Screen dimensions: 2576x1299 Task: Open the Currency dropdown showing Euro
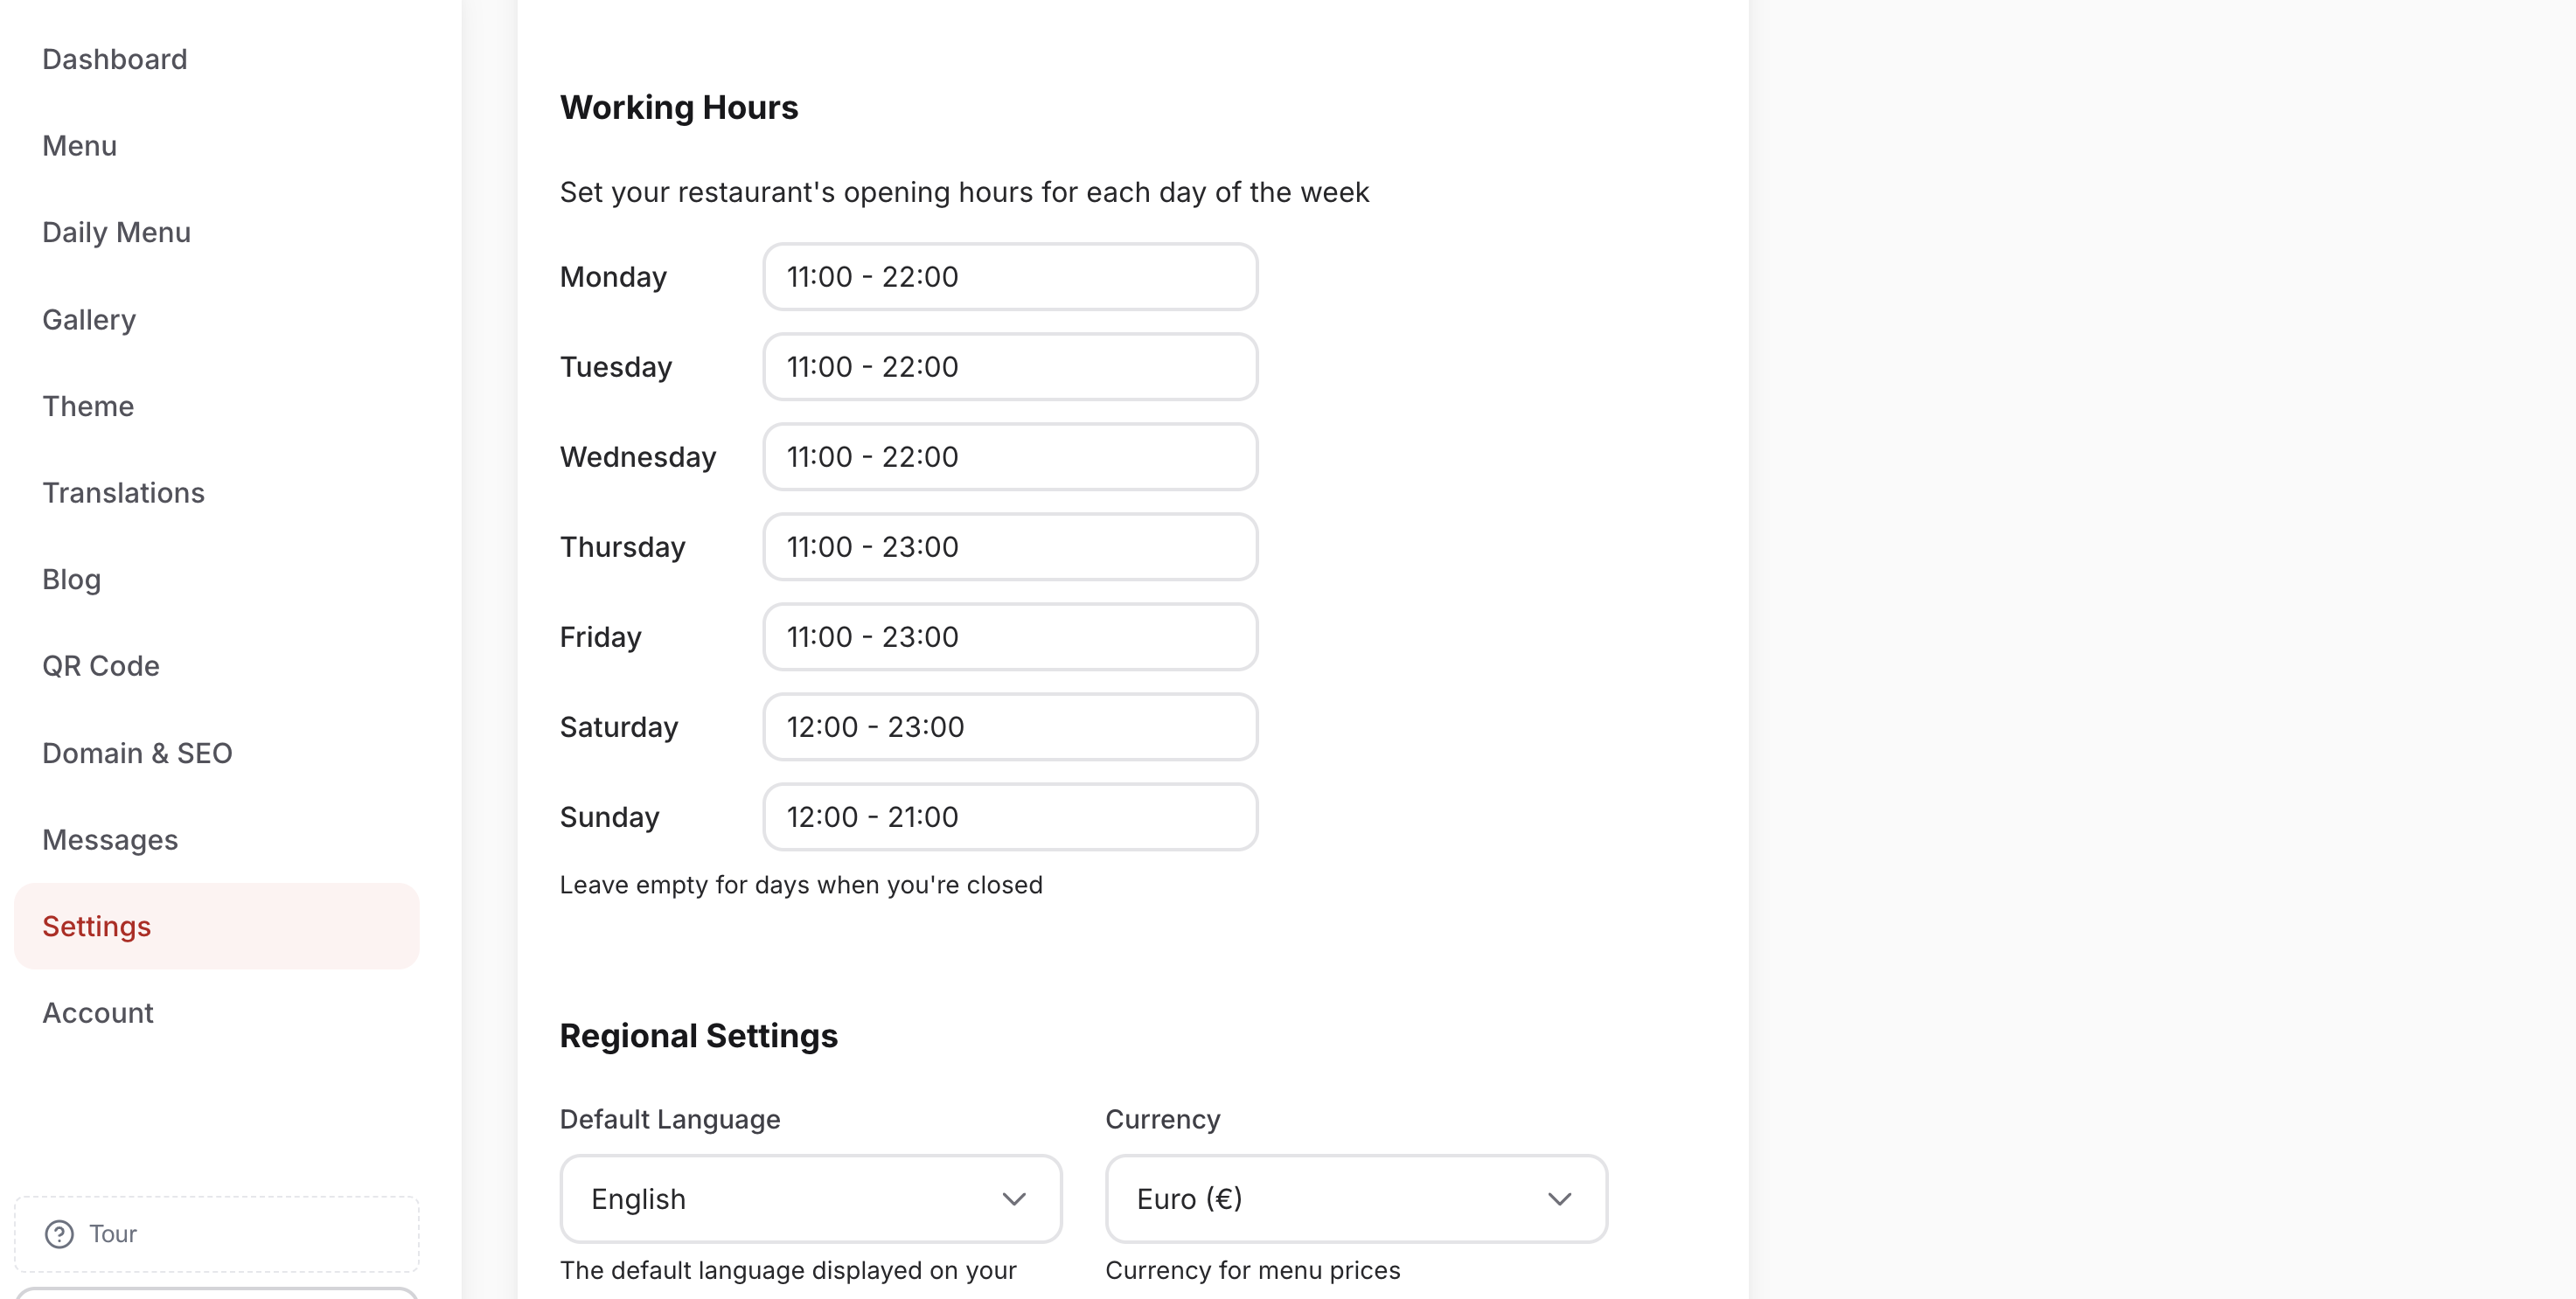point(1355,1199)
